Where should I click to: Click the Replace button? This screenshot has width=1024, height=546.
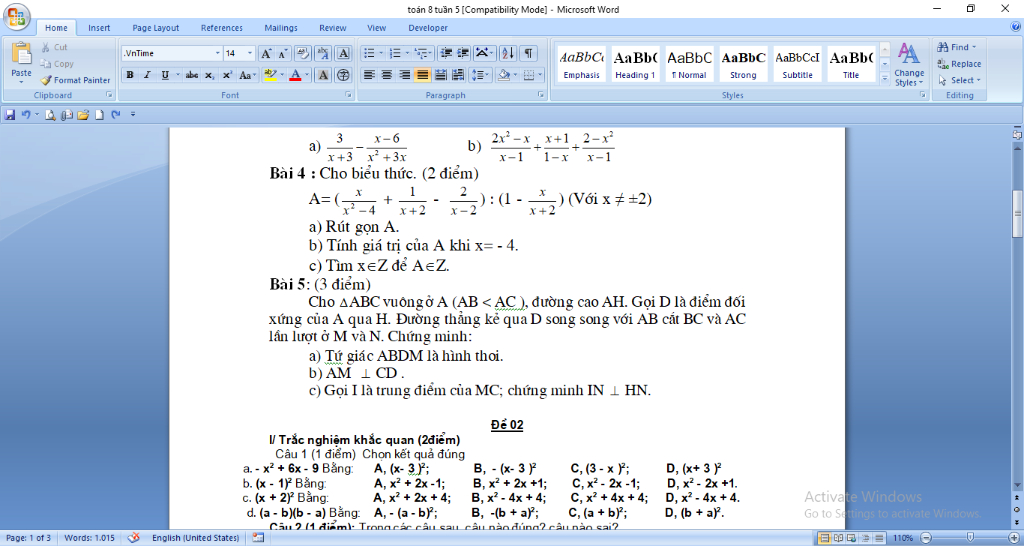pyautogui.click(x=959, y=64)
